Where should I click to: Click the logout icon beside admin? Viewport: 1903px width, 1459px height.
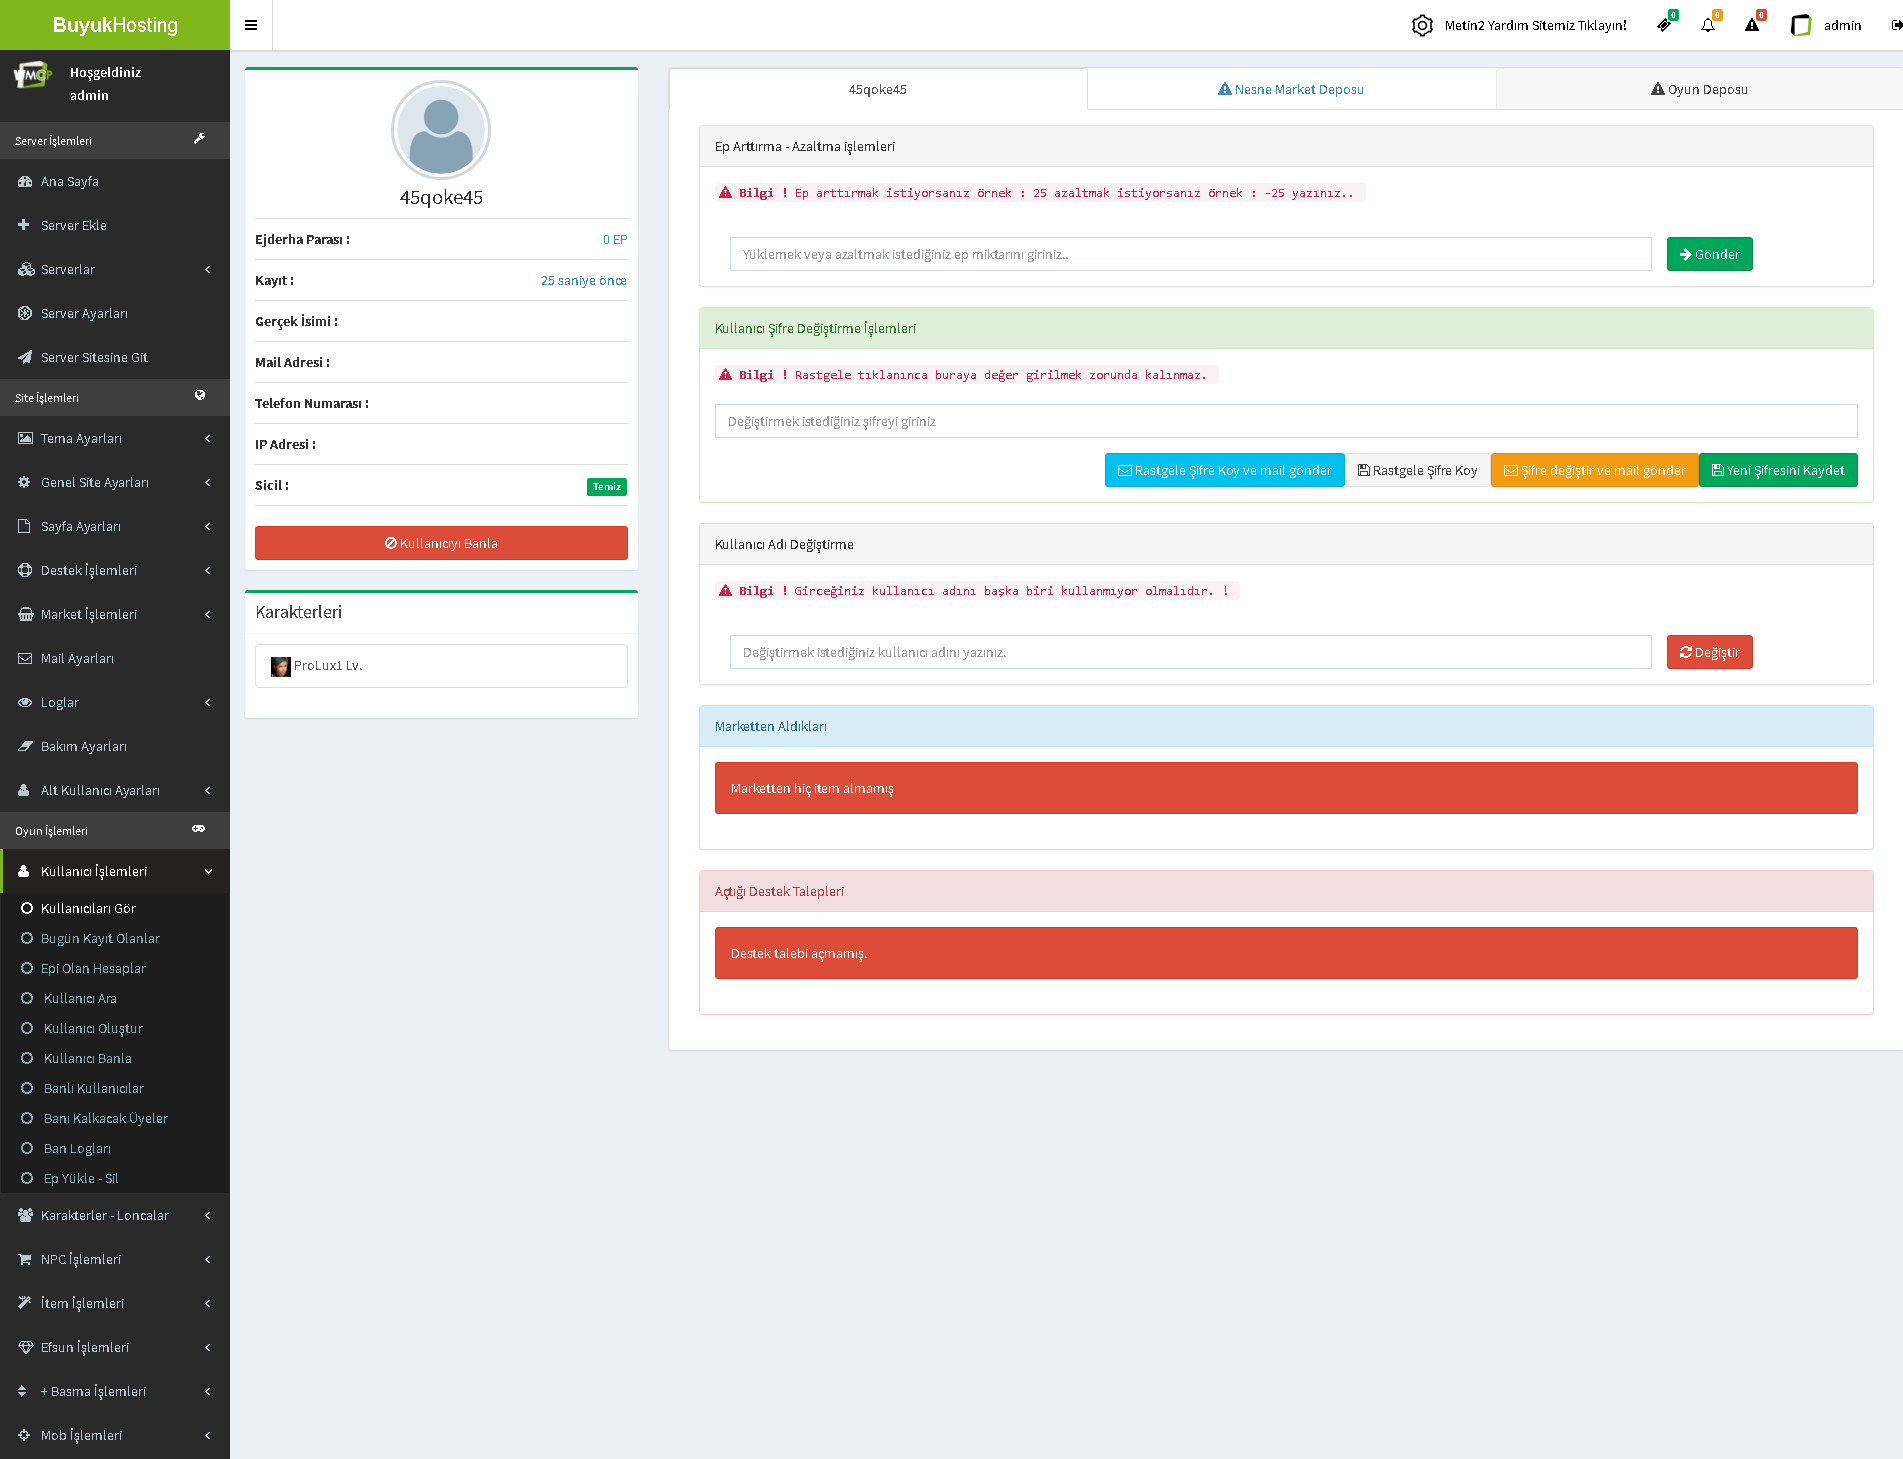coord(1895,25)
